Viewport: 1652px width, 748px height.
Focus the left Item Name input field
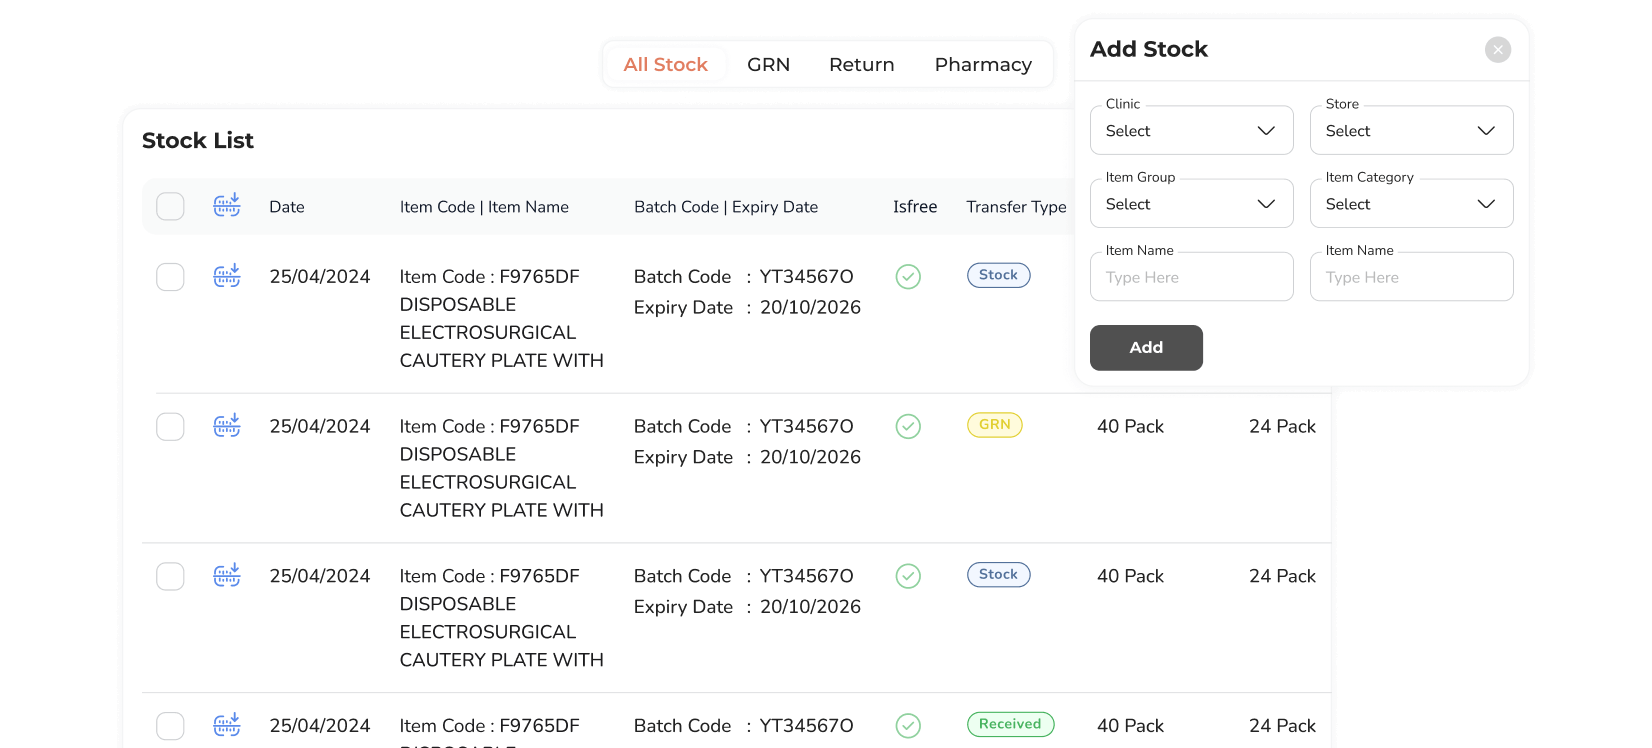(1191, 278)
